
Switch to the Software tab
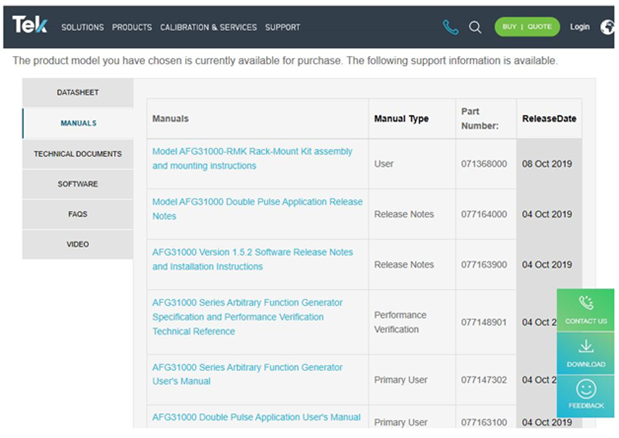pyautogui.click(x=77, y=184)
